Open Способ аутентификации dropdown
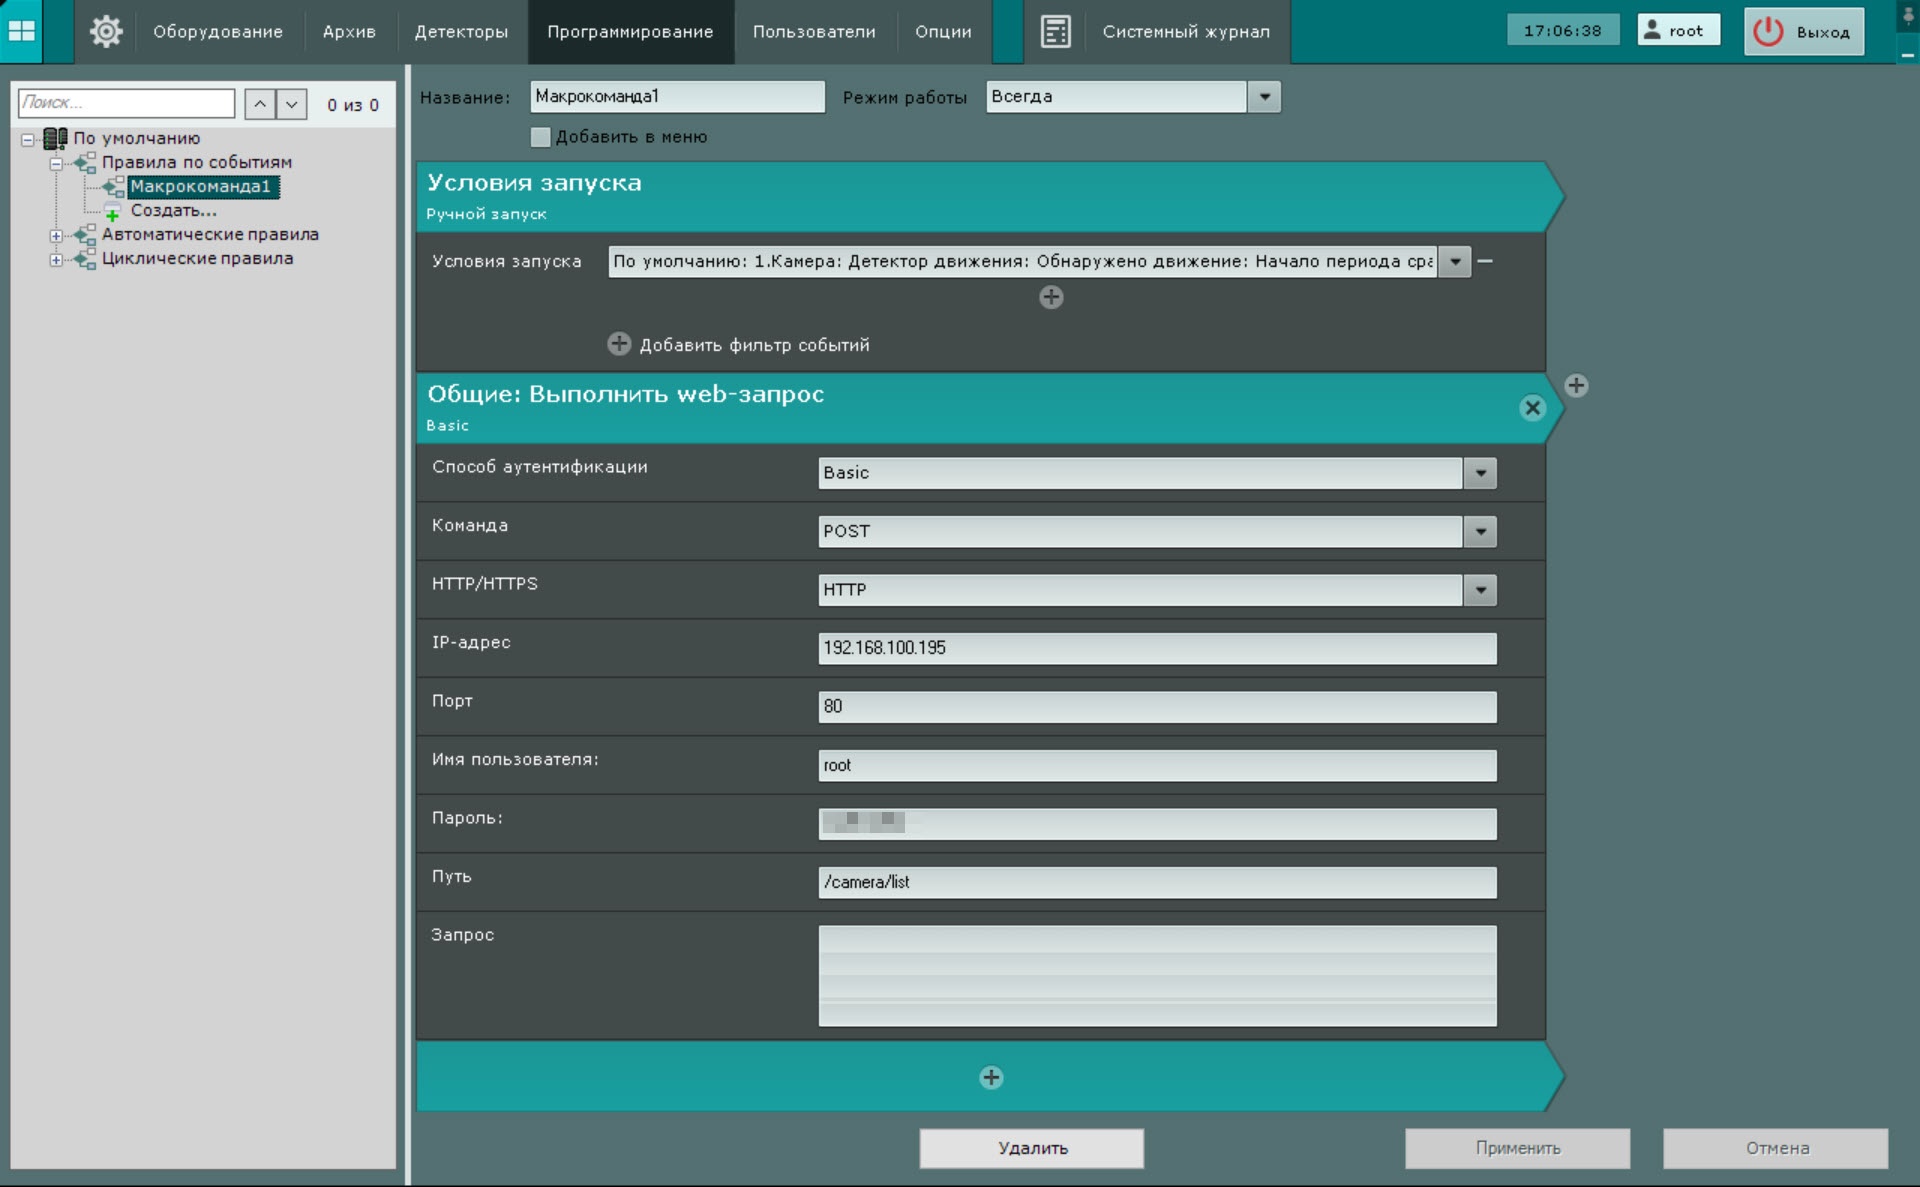The height and width of the screenshot is (1187, 1920). (1480, 473)
